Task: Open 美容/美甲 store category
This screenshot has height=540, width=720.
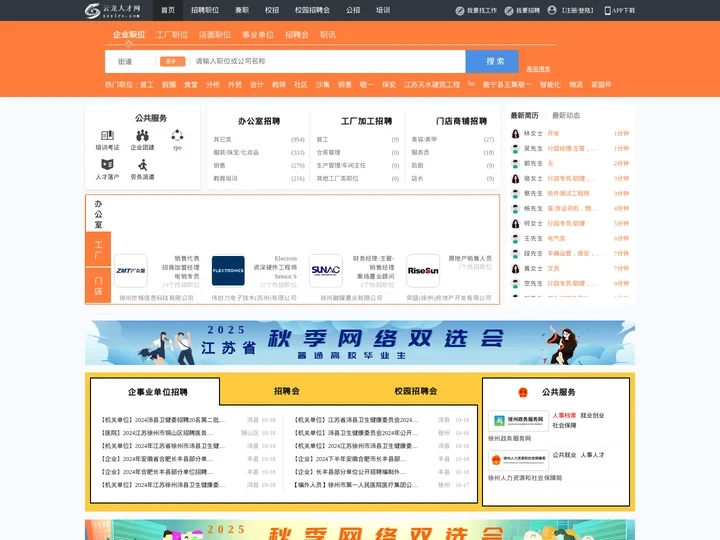Action: [424, 140]
